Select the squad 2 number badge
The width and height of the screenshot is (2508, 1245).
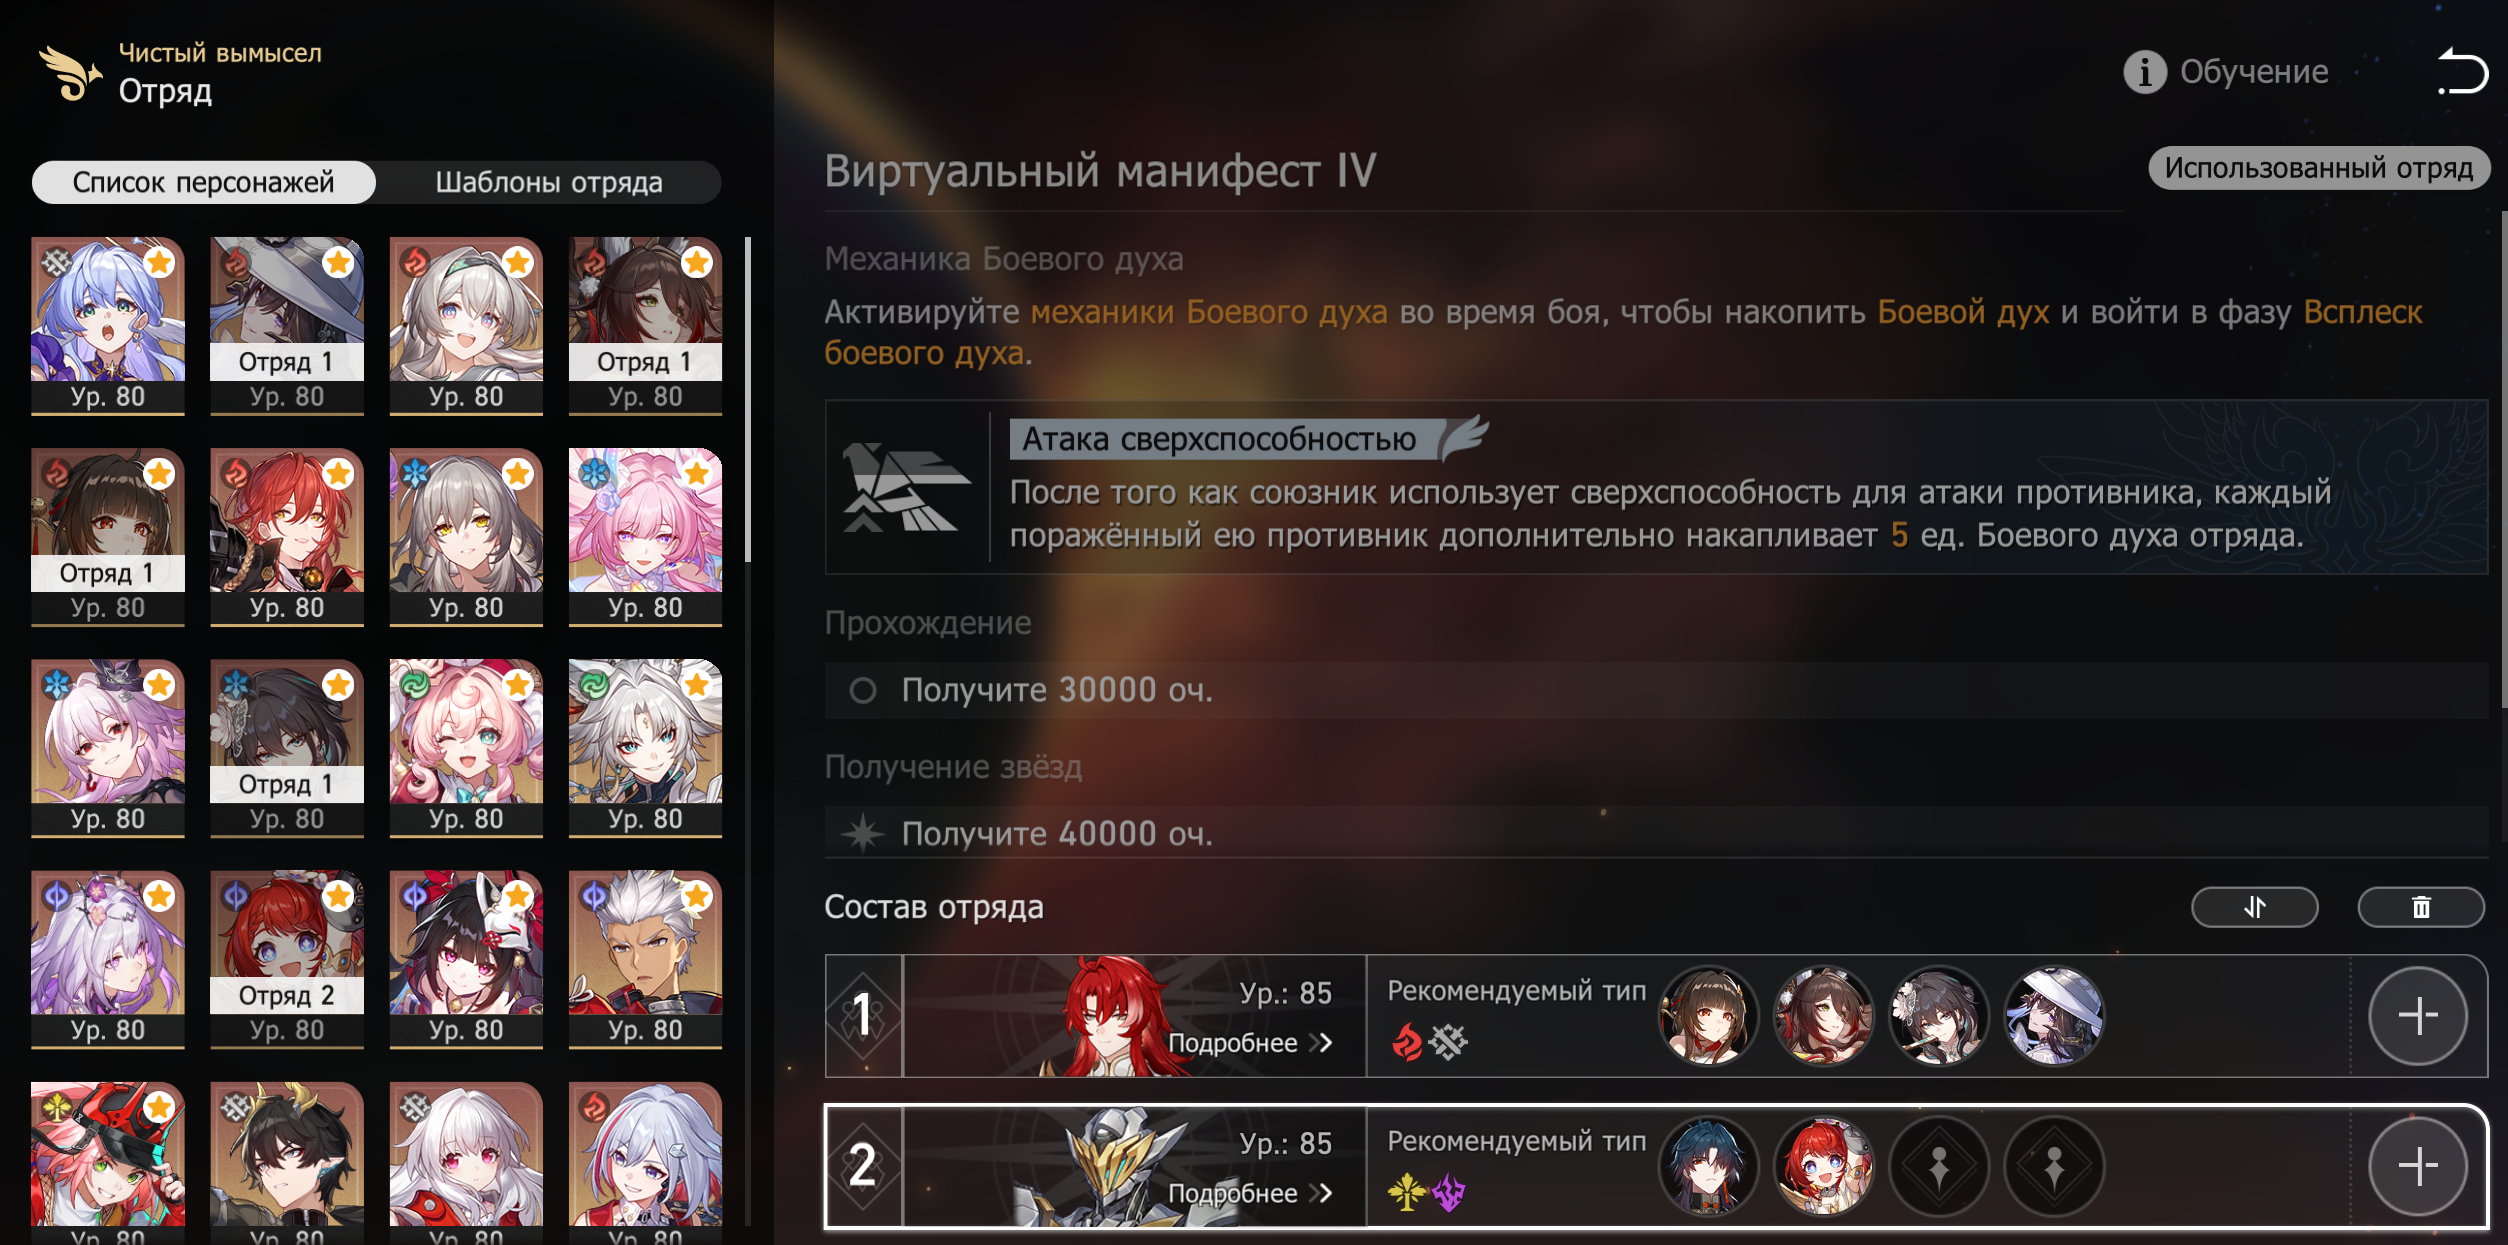coord(863,1166)
